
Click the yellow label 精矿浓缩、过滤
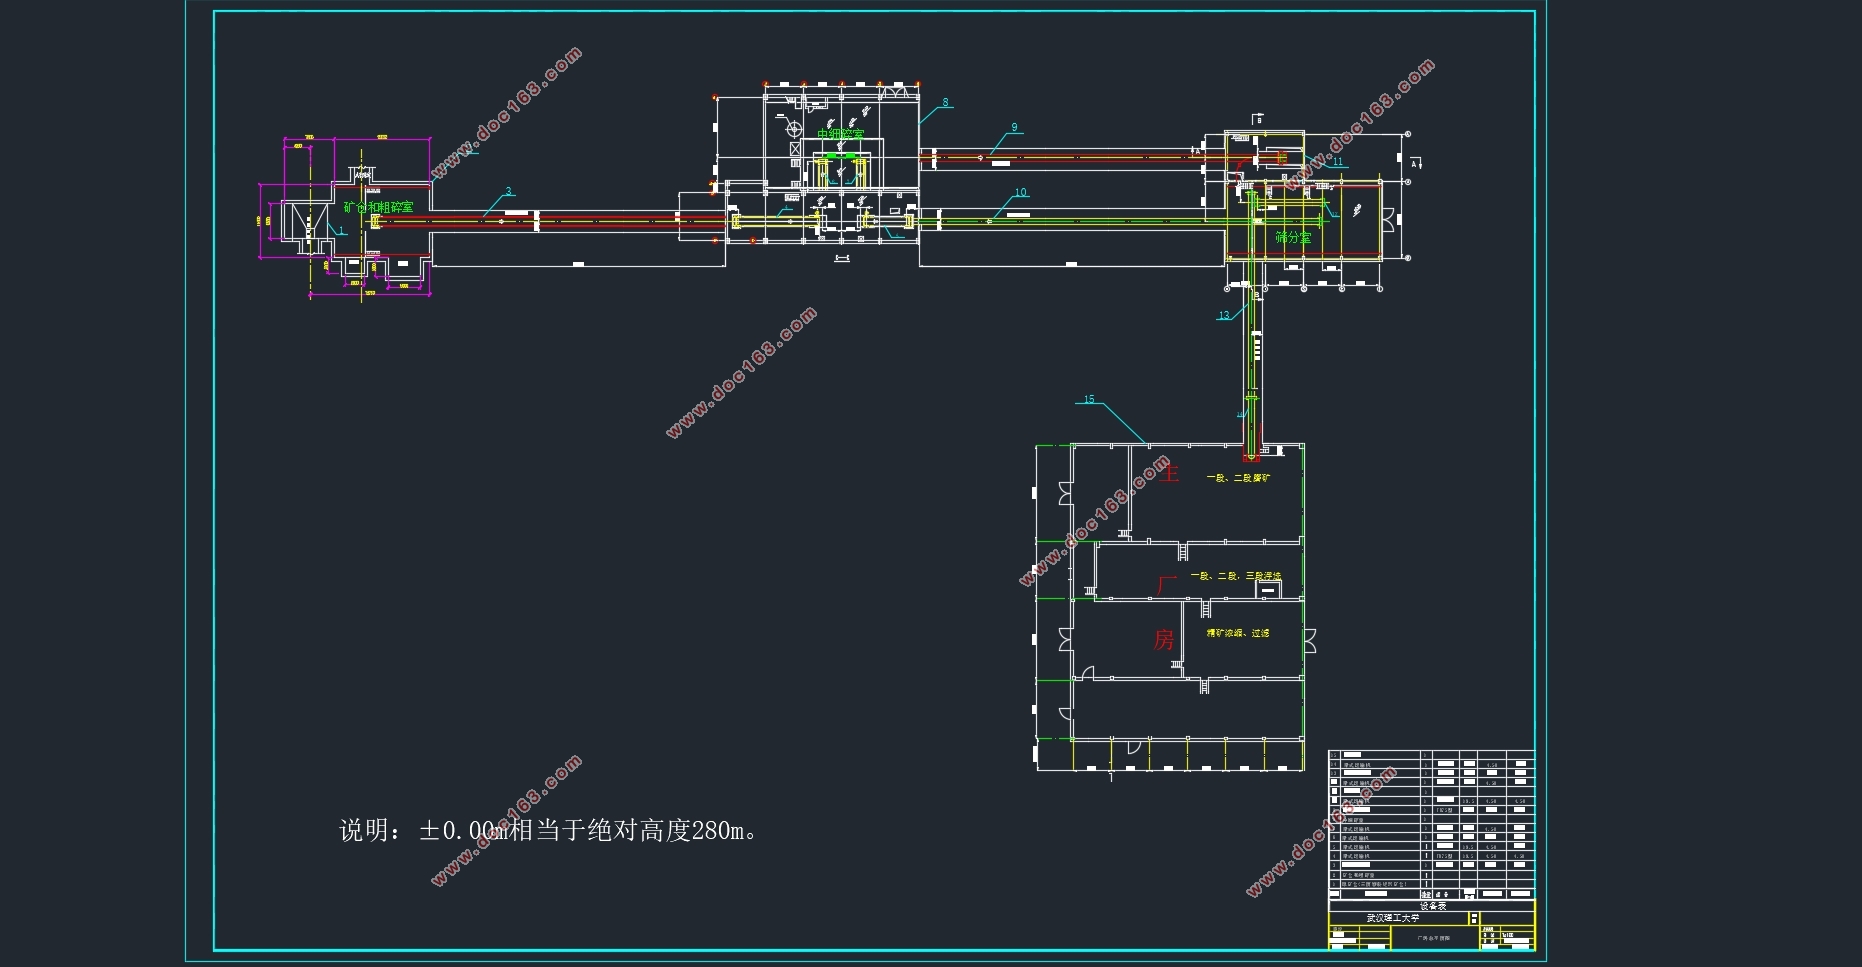pyautogui.click(x=1238, y=633)
